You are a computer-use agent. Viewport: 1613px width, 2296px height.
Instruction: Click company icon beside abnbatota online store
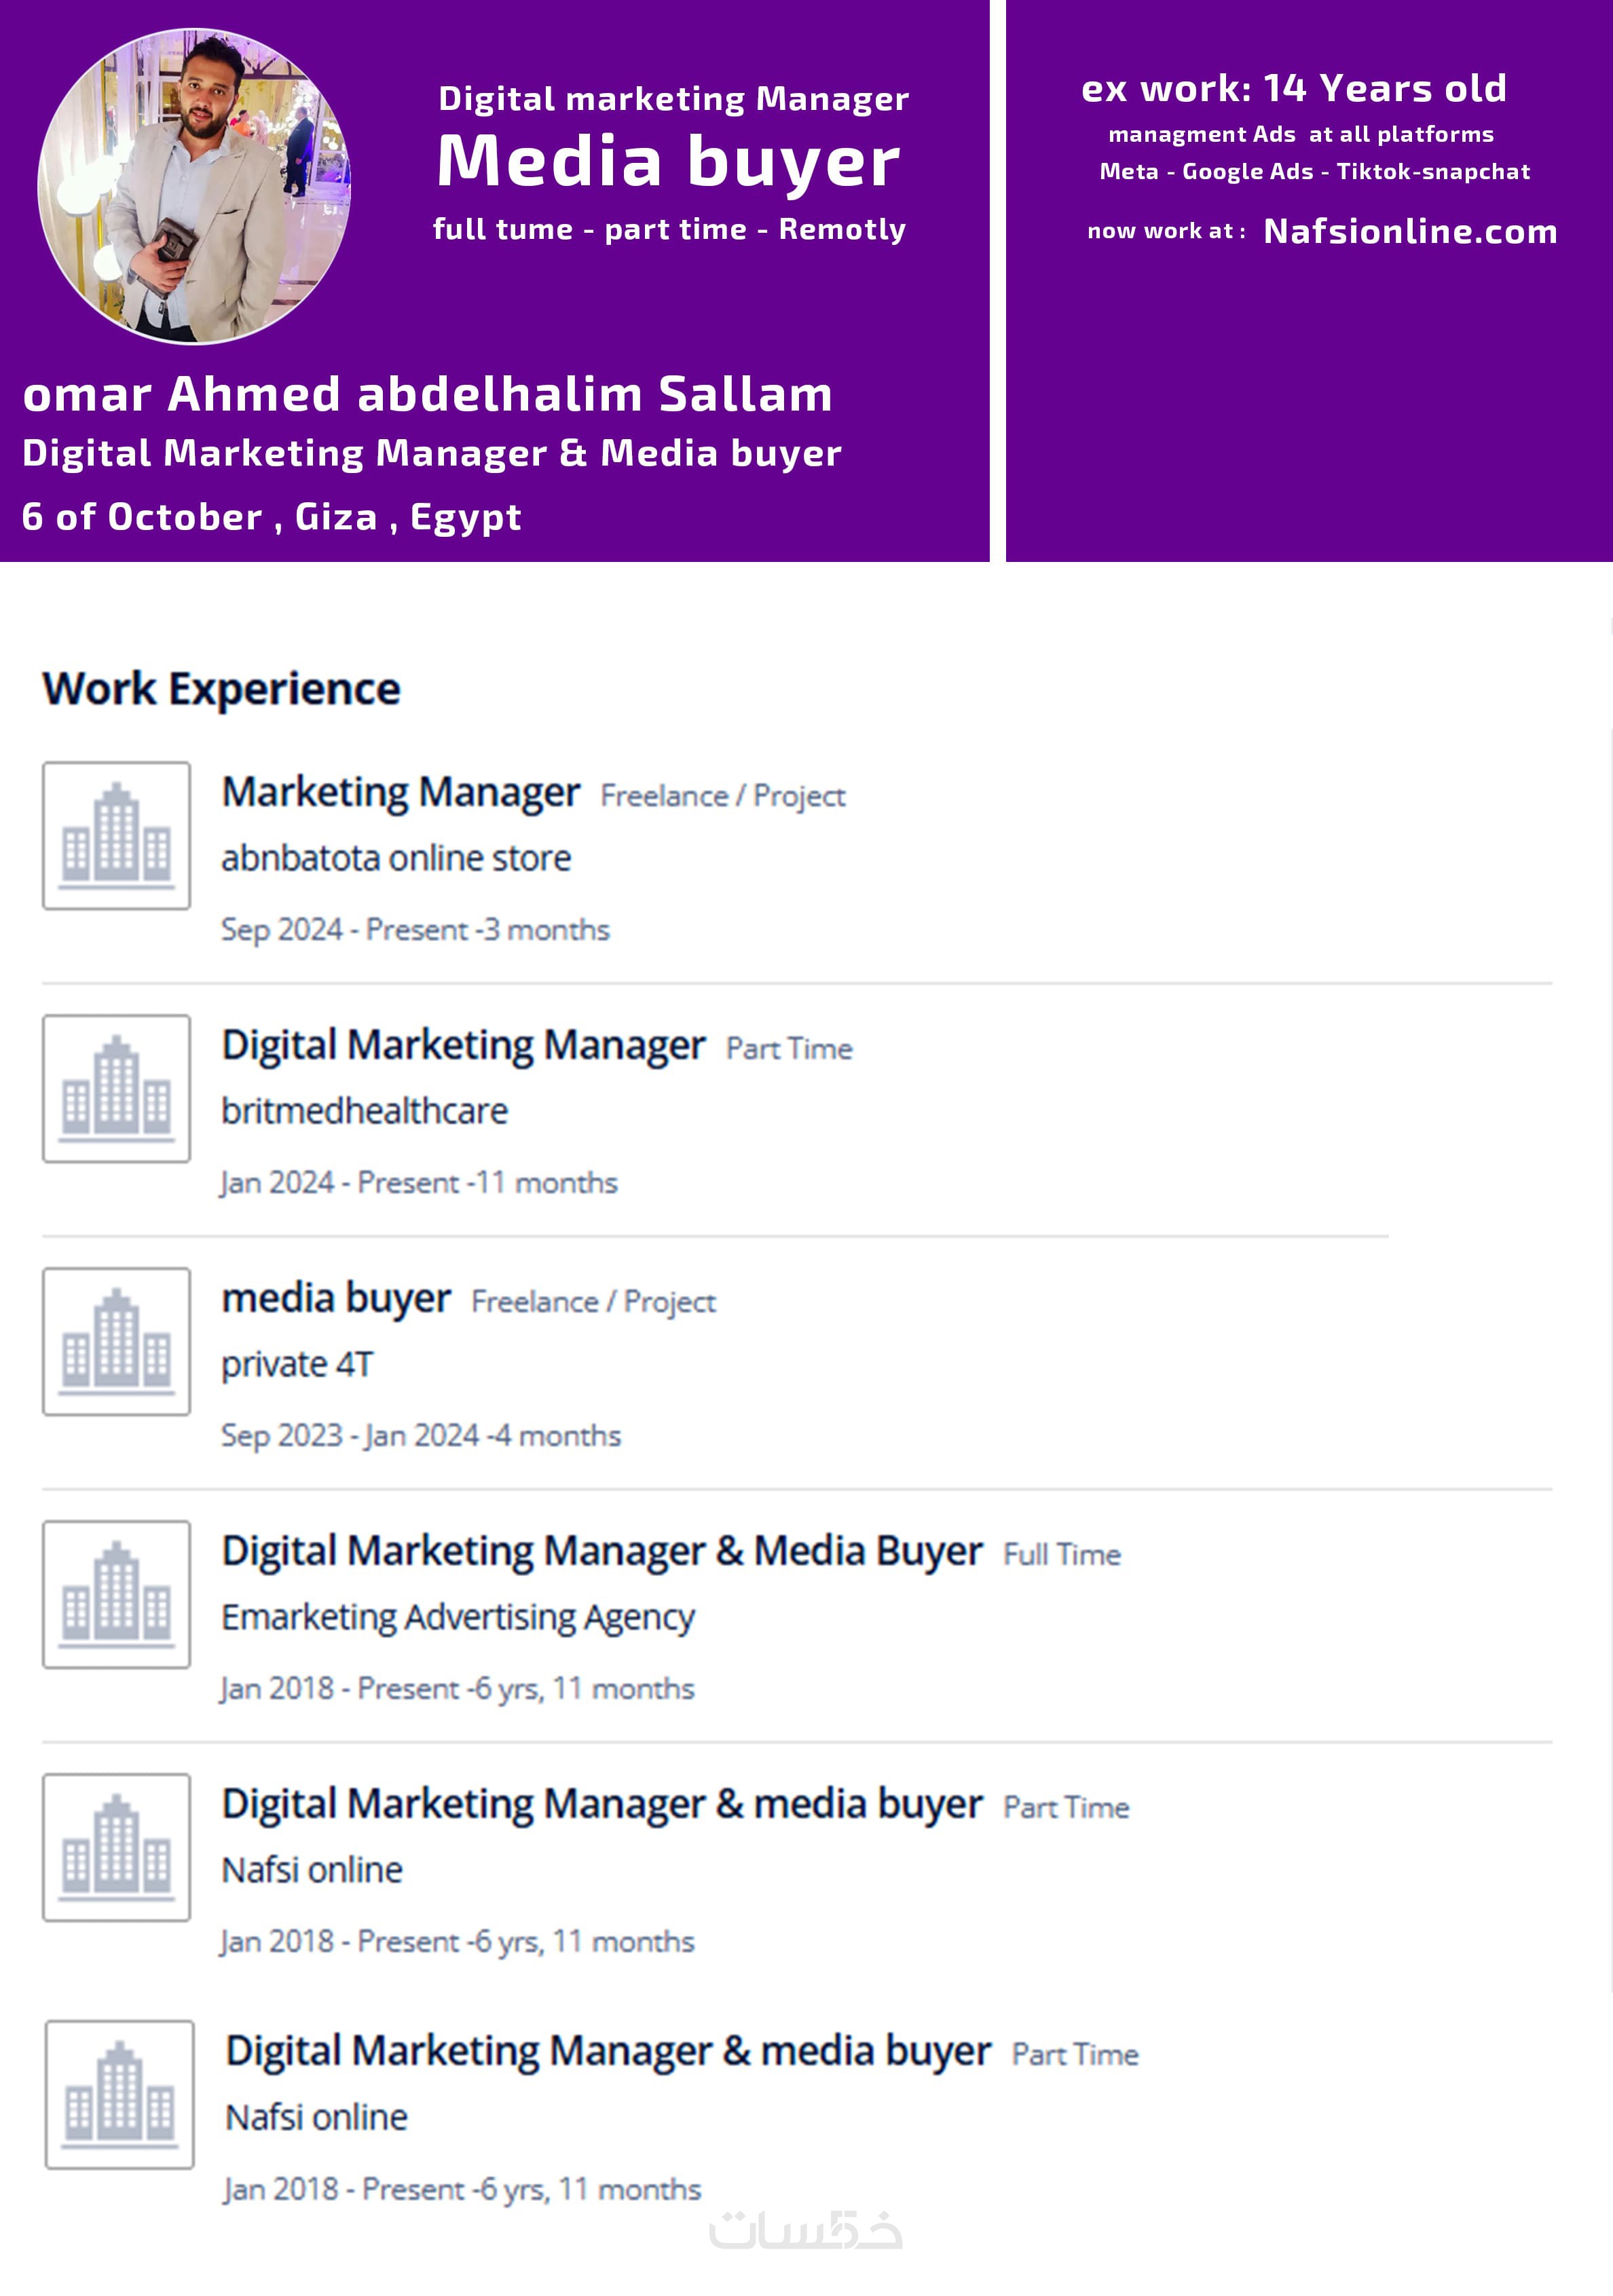point(116,835)
